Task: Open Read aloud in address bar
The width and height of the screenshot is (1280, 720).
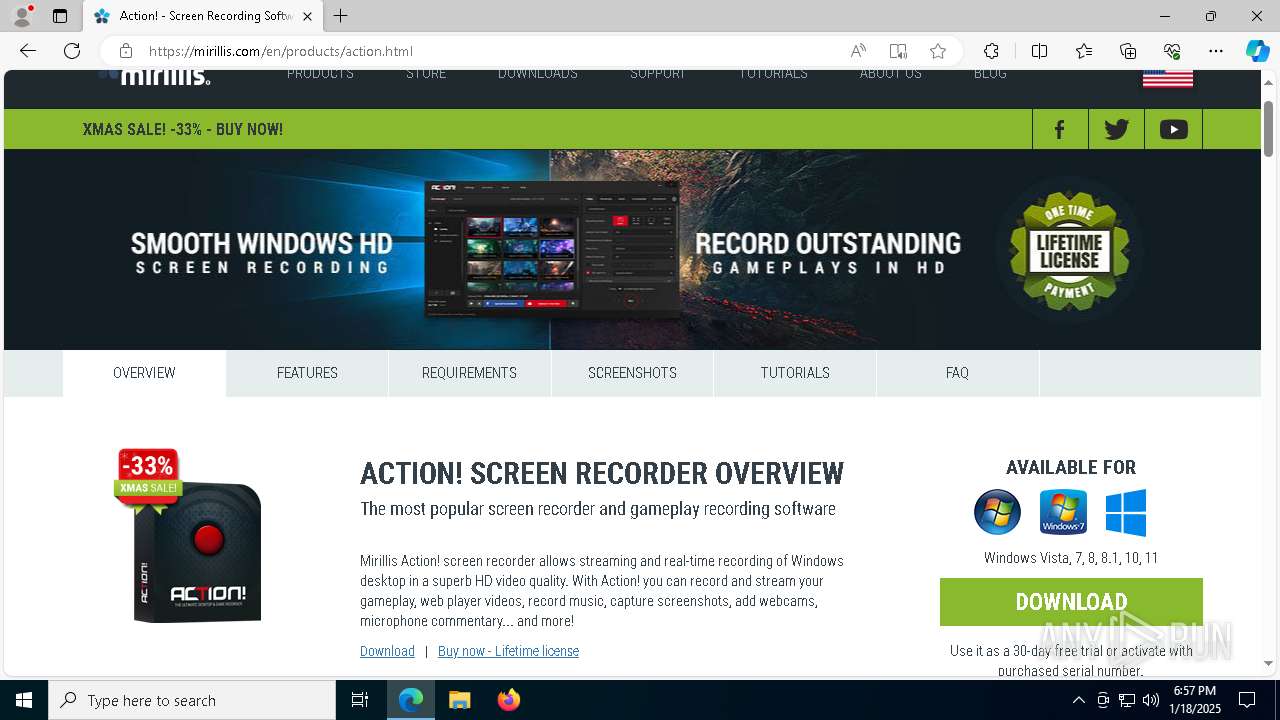Action: 858,51
